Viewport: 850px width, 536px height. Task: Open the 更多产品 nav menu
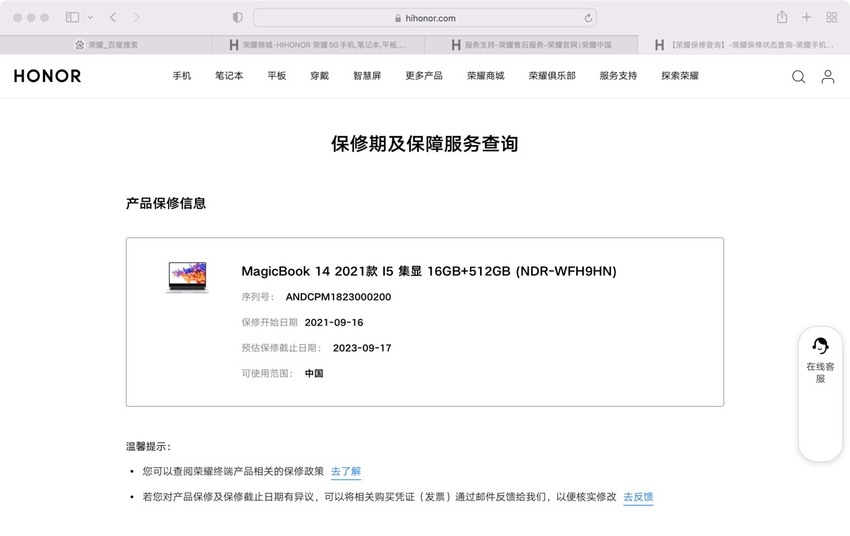click(424, 76)
